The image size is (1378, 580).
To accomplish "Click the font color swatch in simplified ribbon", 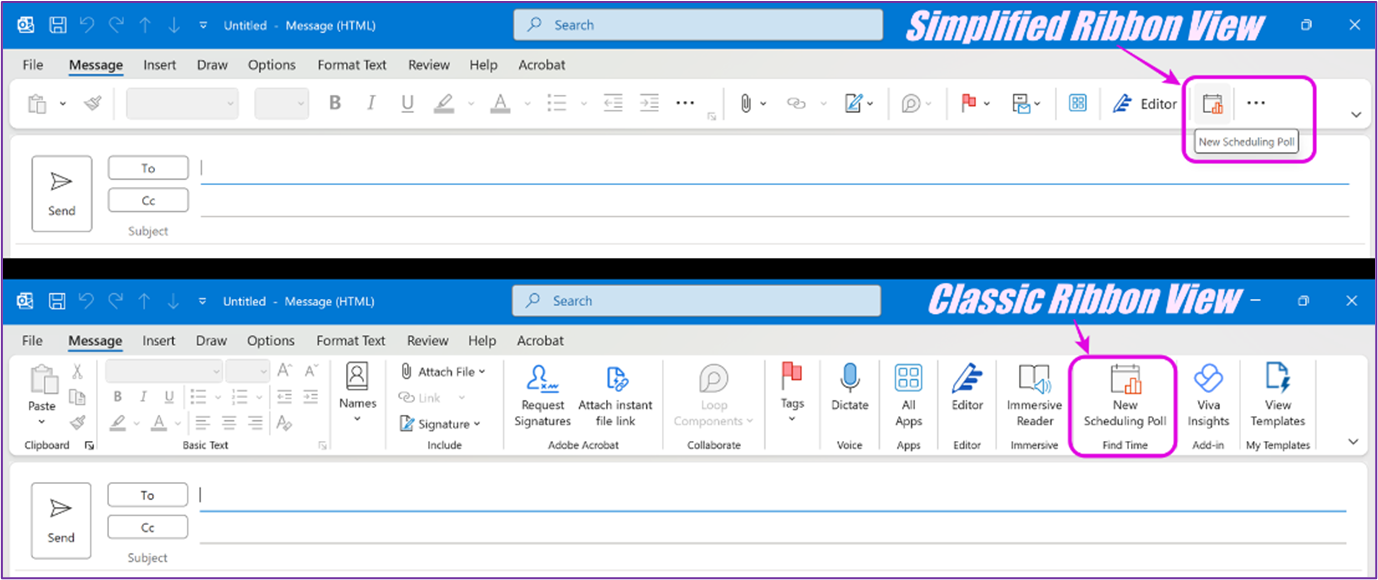I will point(499,103).
